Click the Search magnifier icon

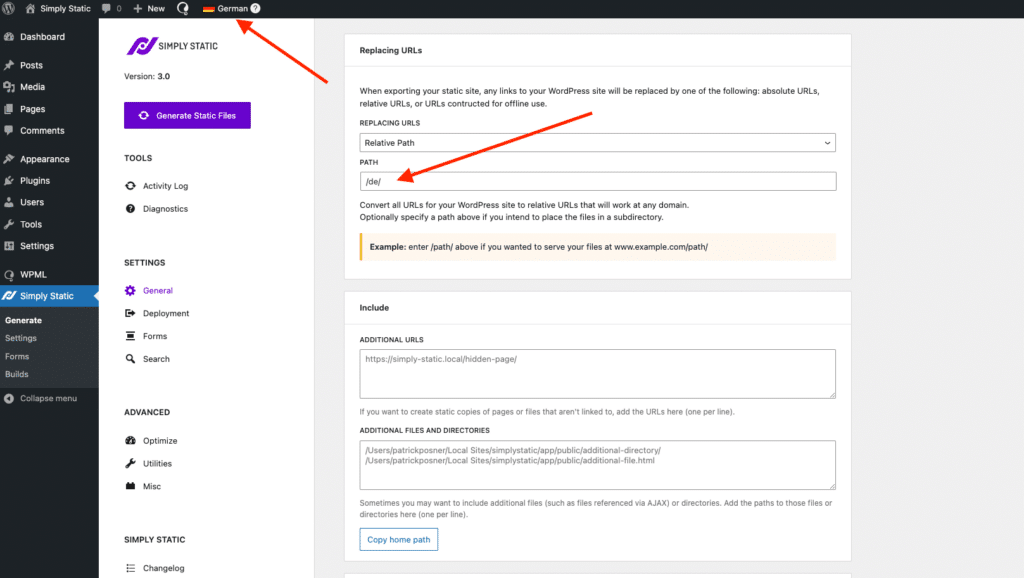130,359
